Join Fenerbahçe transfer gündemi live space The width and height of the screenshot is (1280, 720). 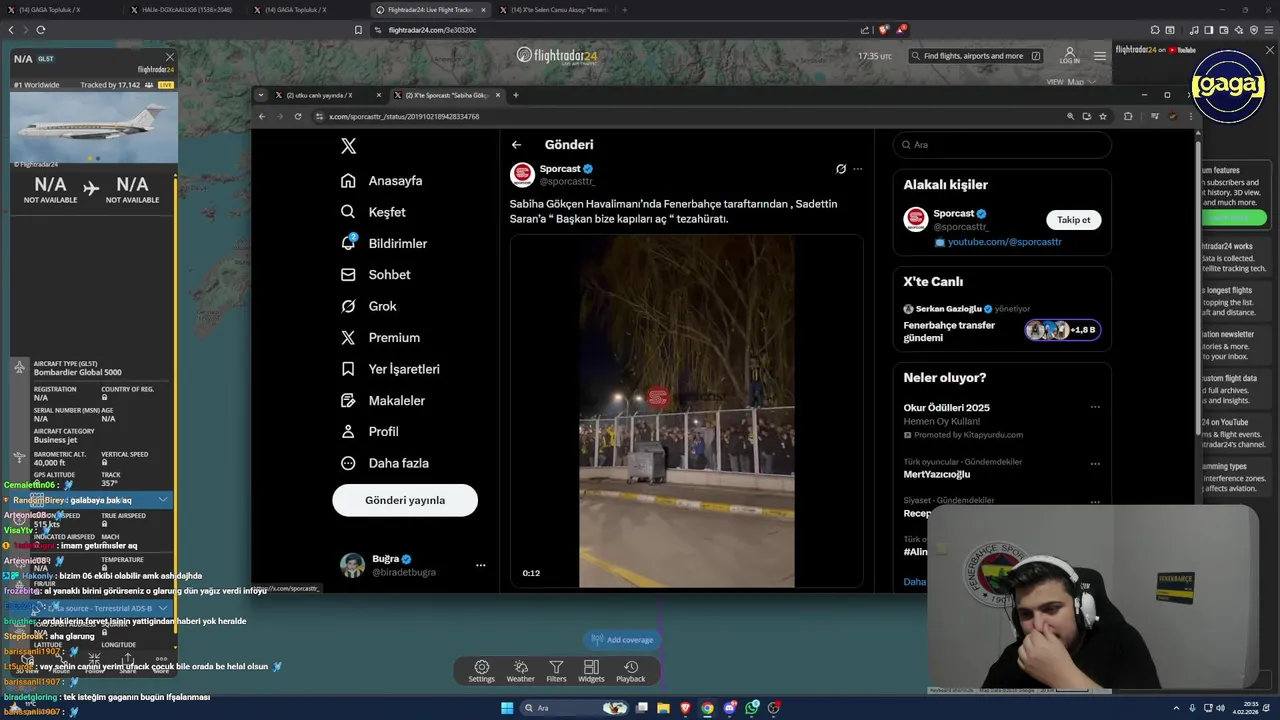(1002, 323)
